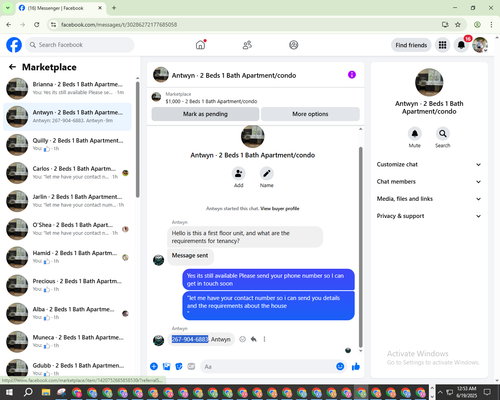Screen dimensions: 500x400
Task: Open Antwyn's conversation in the list
Action: tap(68, 117)
